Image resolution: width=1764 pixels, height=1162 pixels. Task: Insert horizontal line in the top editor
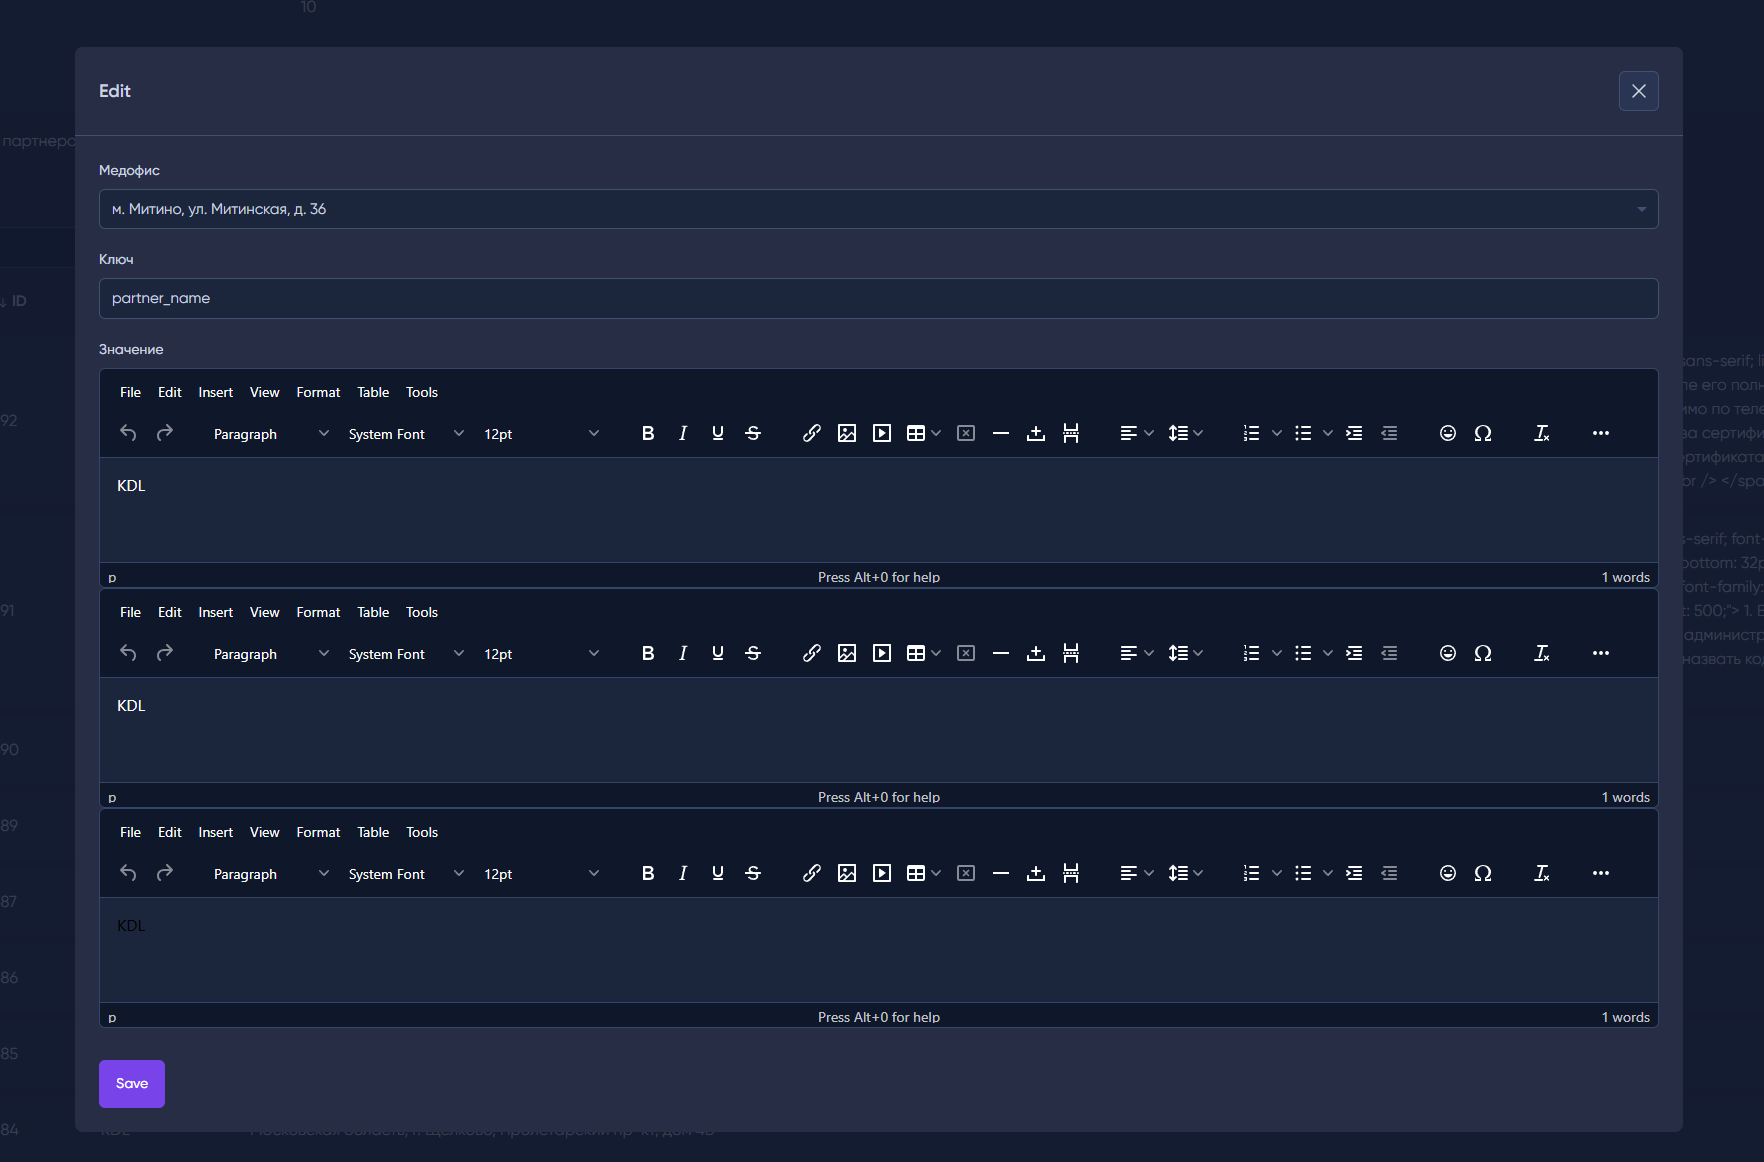tap(1001, 433)
